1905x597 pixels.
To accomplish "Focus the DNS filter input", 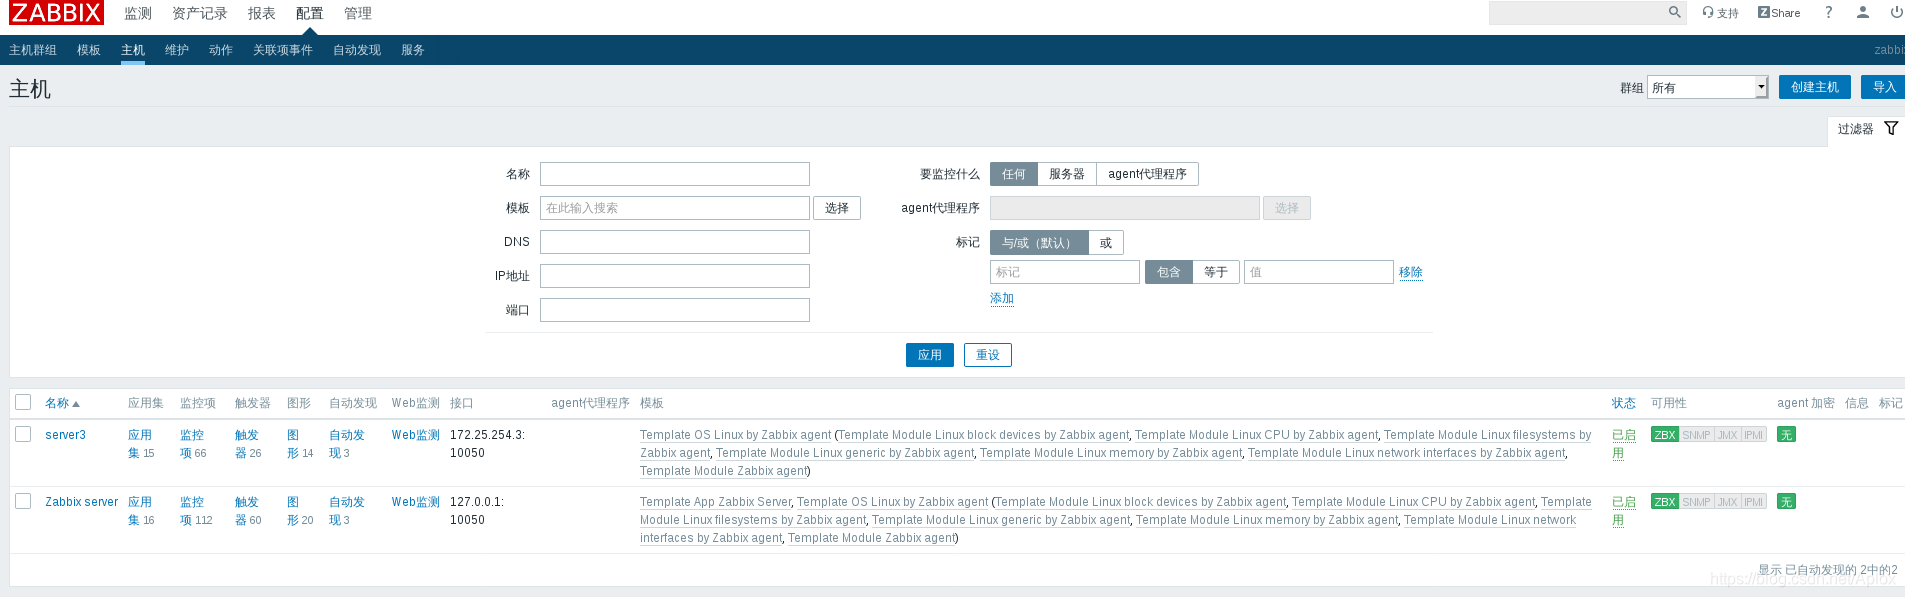I will [675, 242].
